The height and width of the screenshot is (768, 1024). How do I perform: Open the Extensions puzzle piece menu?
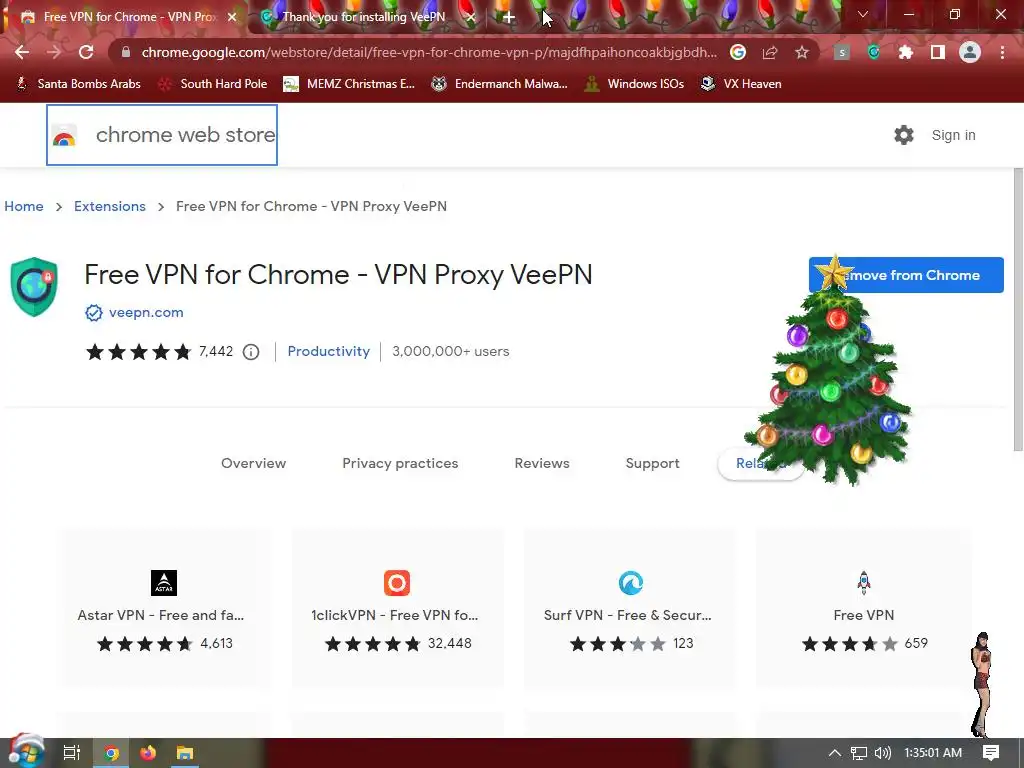906,52
